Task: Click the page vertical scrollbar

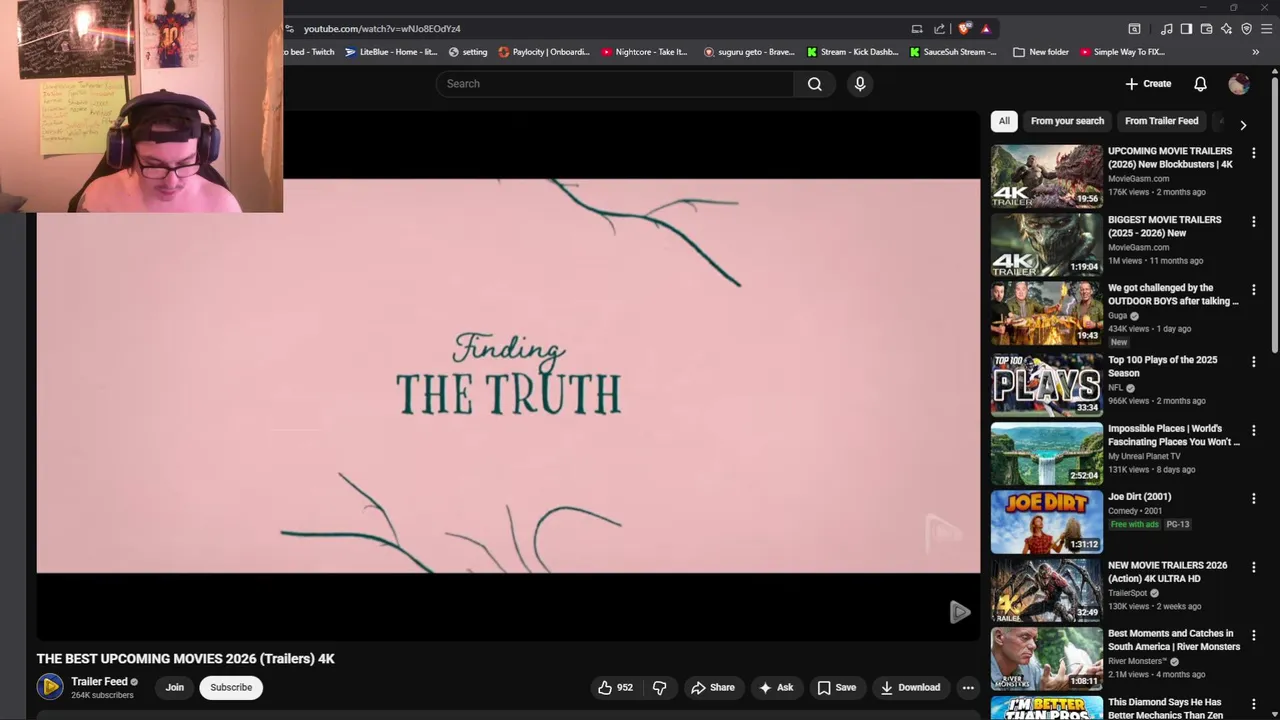Action: tap(1275, 215)
